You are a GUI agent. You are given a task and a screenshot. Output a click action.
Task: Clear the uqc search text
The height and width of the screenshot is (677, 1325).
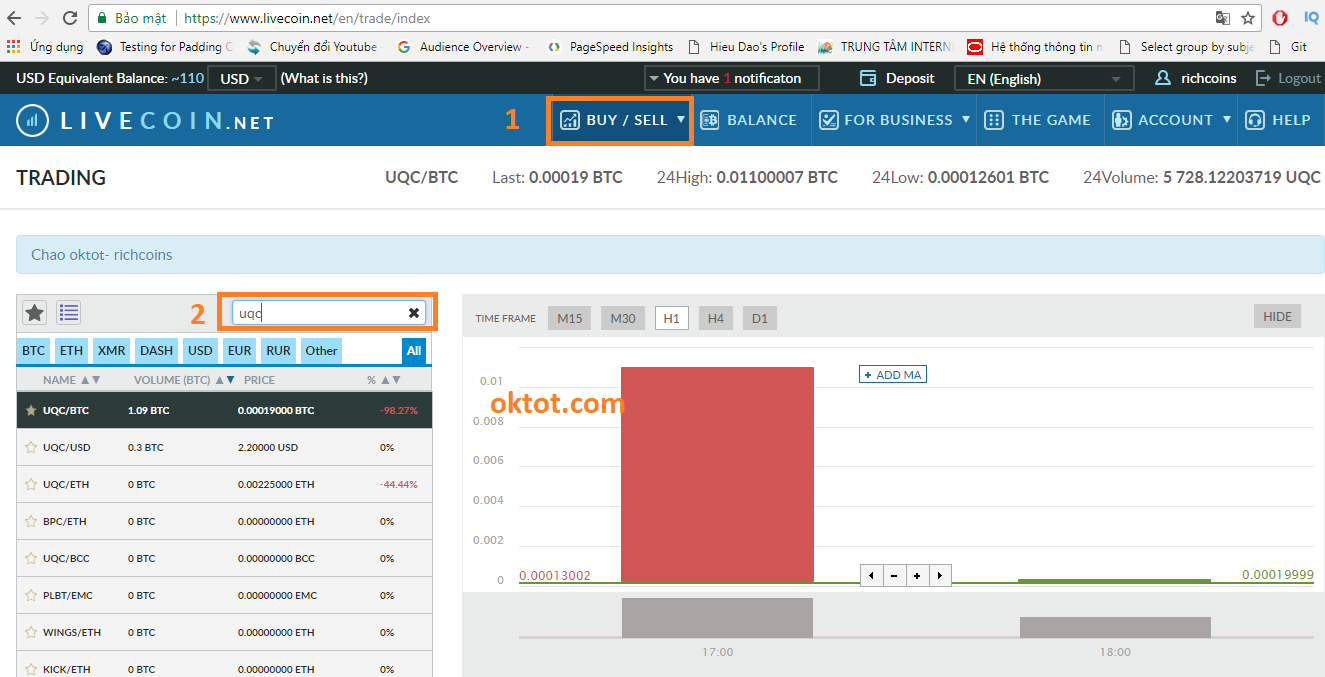coord(413,313)
